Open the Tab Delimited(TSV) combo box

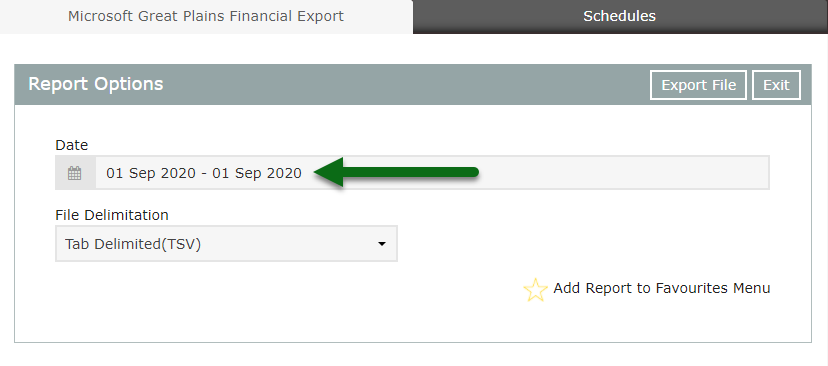click(x=226, y=244)
